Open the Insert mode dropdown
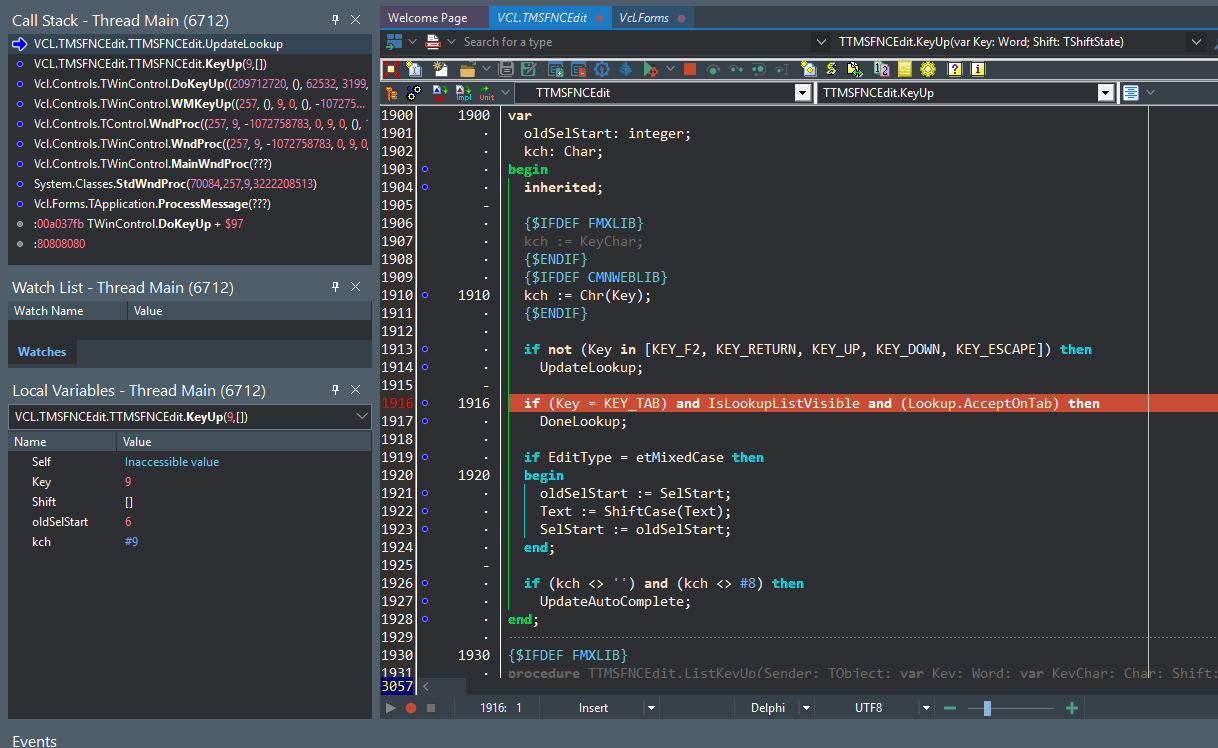The height and width of the screenshot is (748, 1218). [x=651, y=708]
